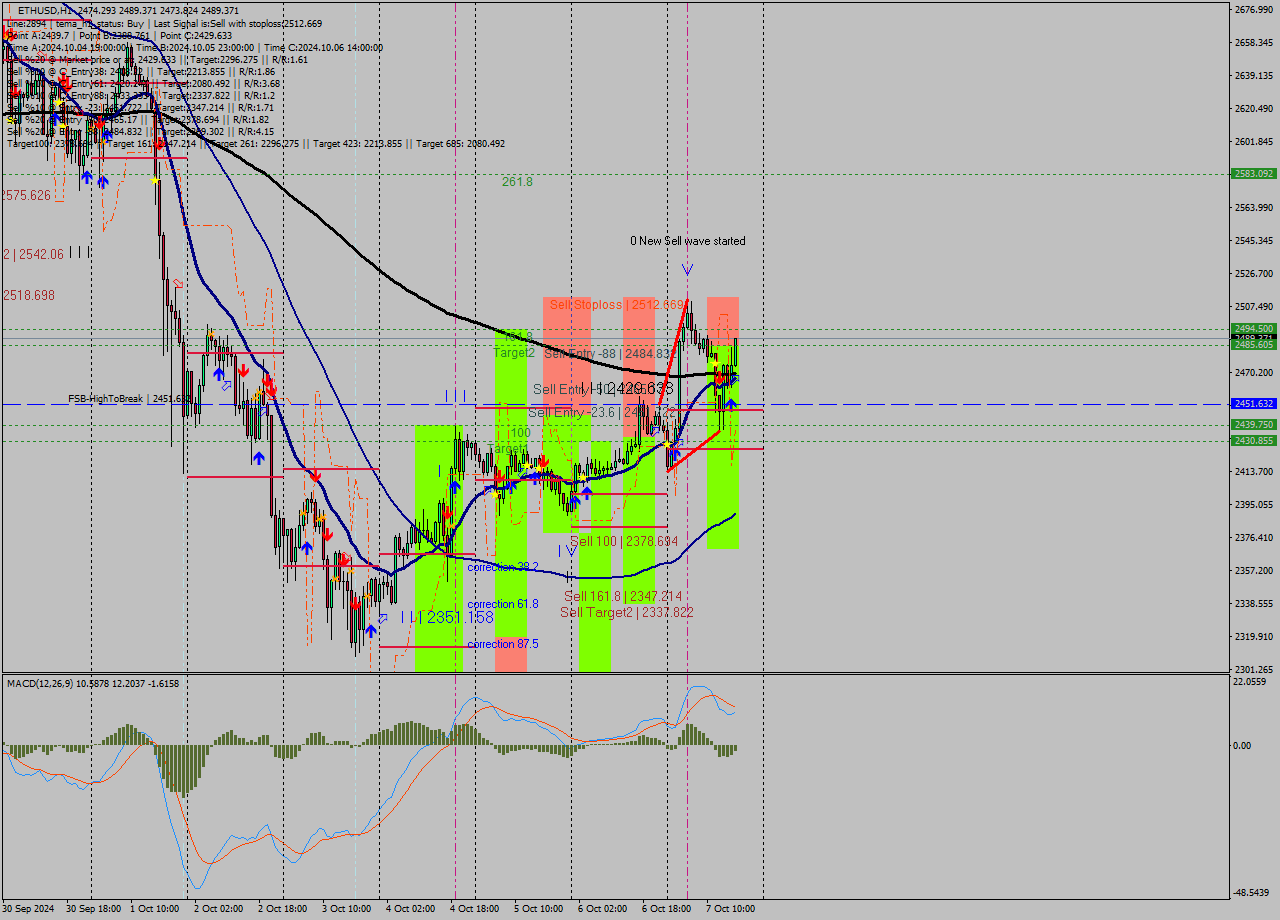Select the green 'Target2' label
Image resolution: width=1280 pixels, height=920 pixels.
pos(514,353)
